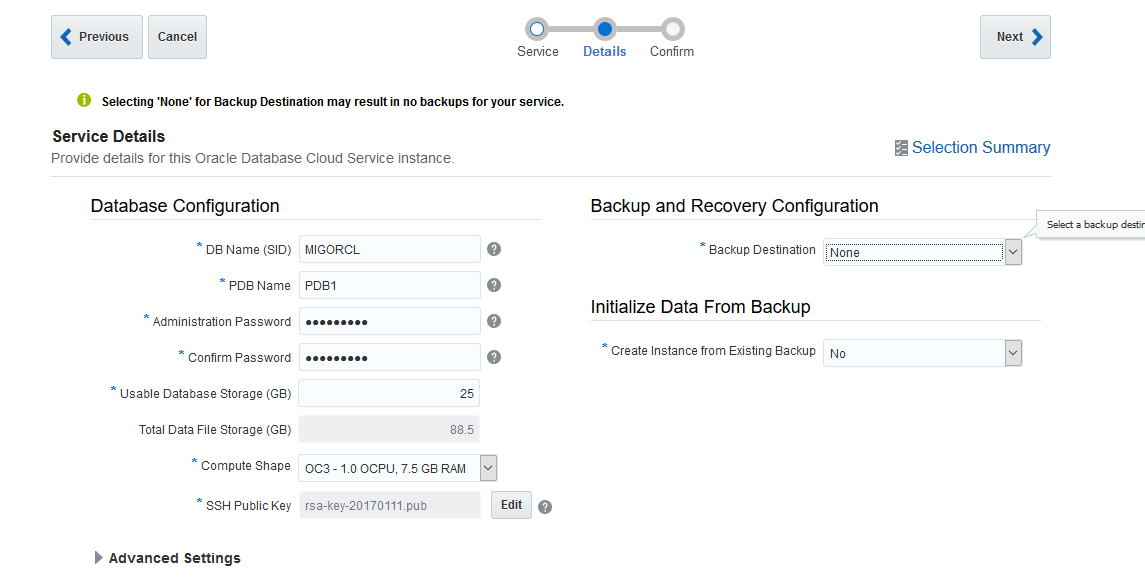
Task: Click help icon beside Administration Password field
Action: (494, 322)
